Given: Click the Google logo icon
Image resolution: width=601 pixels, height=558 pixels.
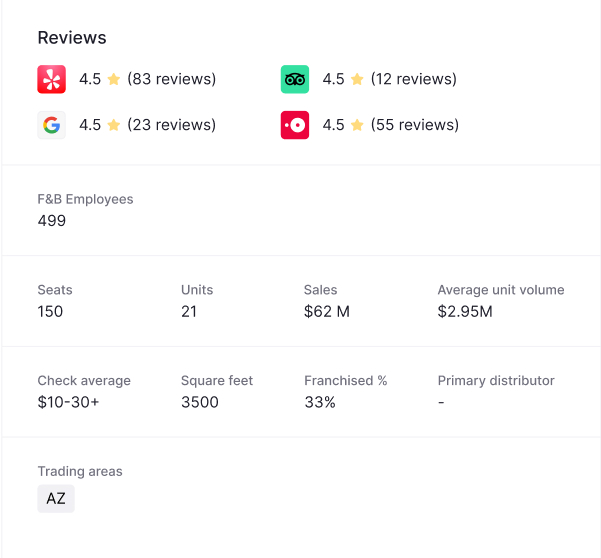Looking at the screenshot, I should [51, 125].
